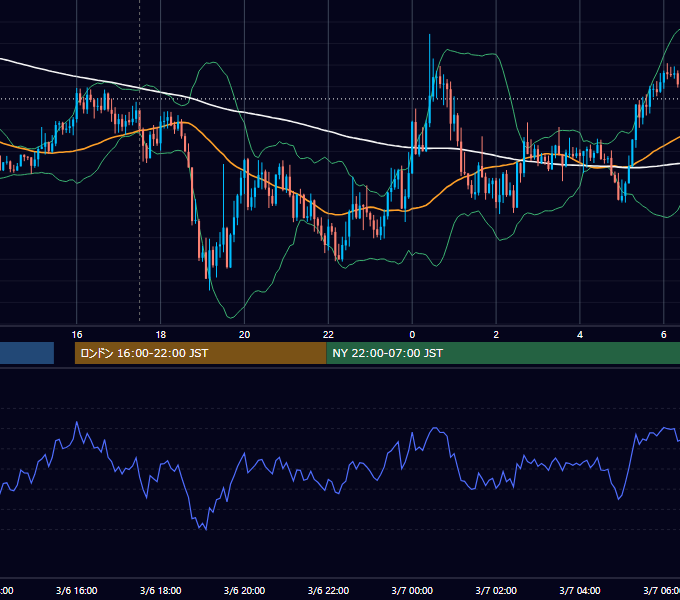Viewport: 680px width, 600px height.
Task: Click the 3/7 06:00 label on lower time axis
Action: pos(662,590)
